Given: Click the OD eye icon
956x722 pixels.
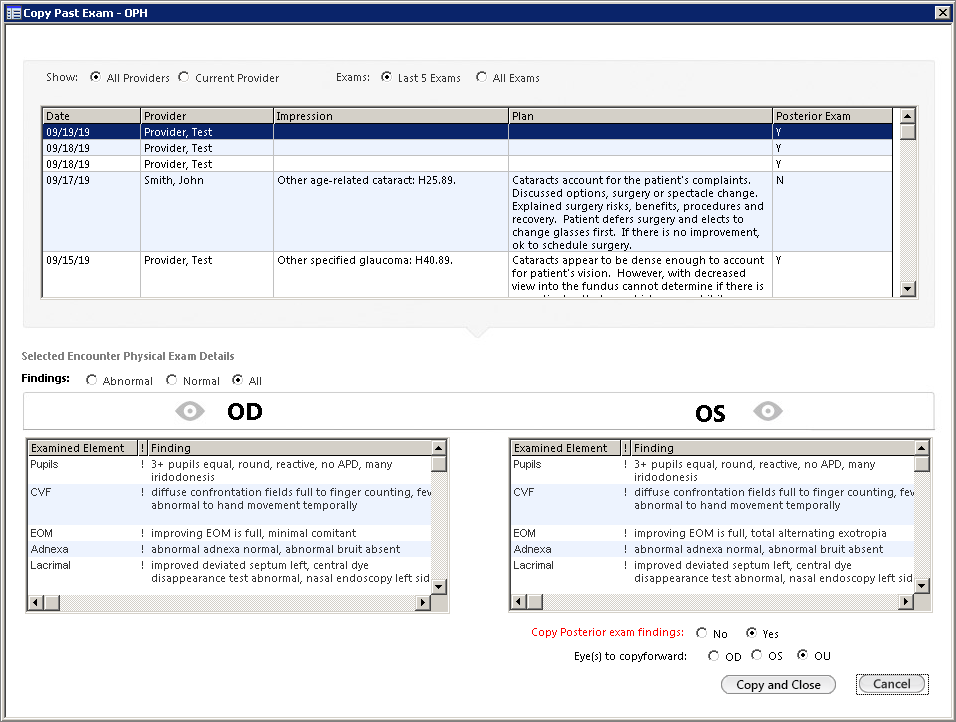Looking at the screenshot, I should tap(190, 412).
